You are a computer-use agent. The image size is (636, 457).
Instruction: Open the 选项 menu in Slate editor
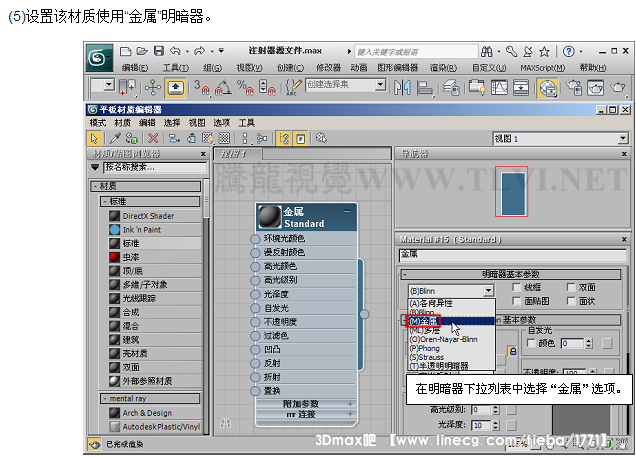click(x=221, y=123)
